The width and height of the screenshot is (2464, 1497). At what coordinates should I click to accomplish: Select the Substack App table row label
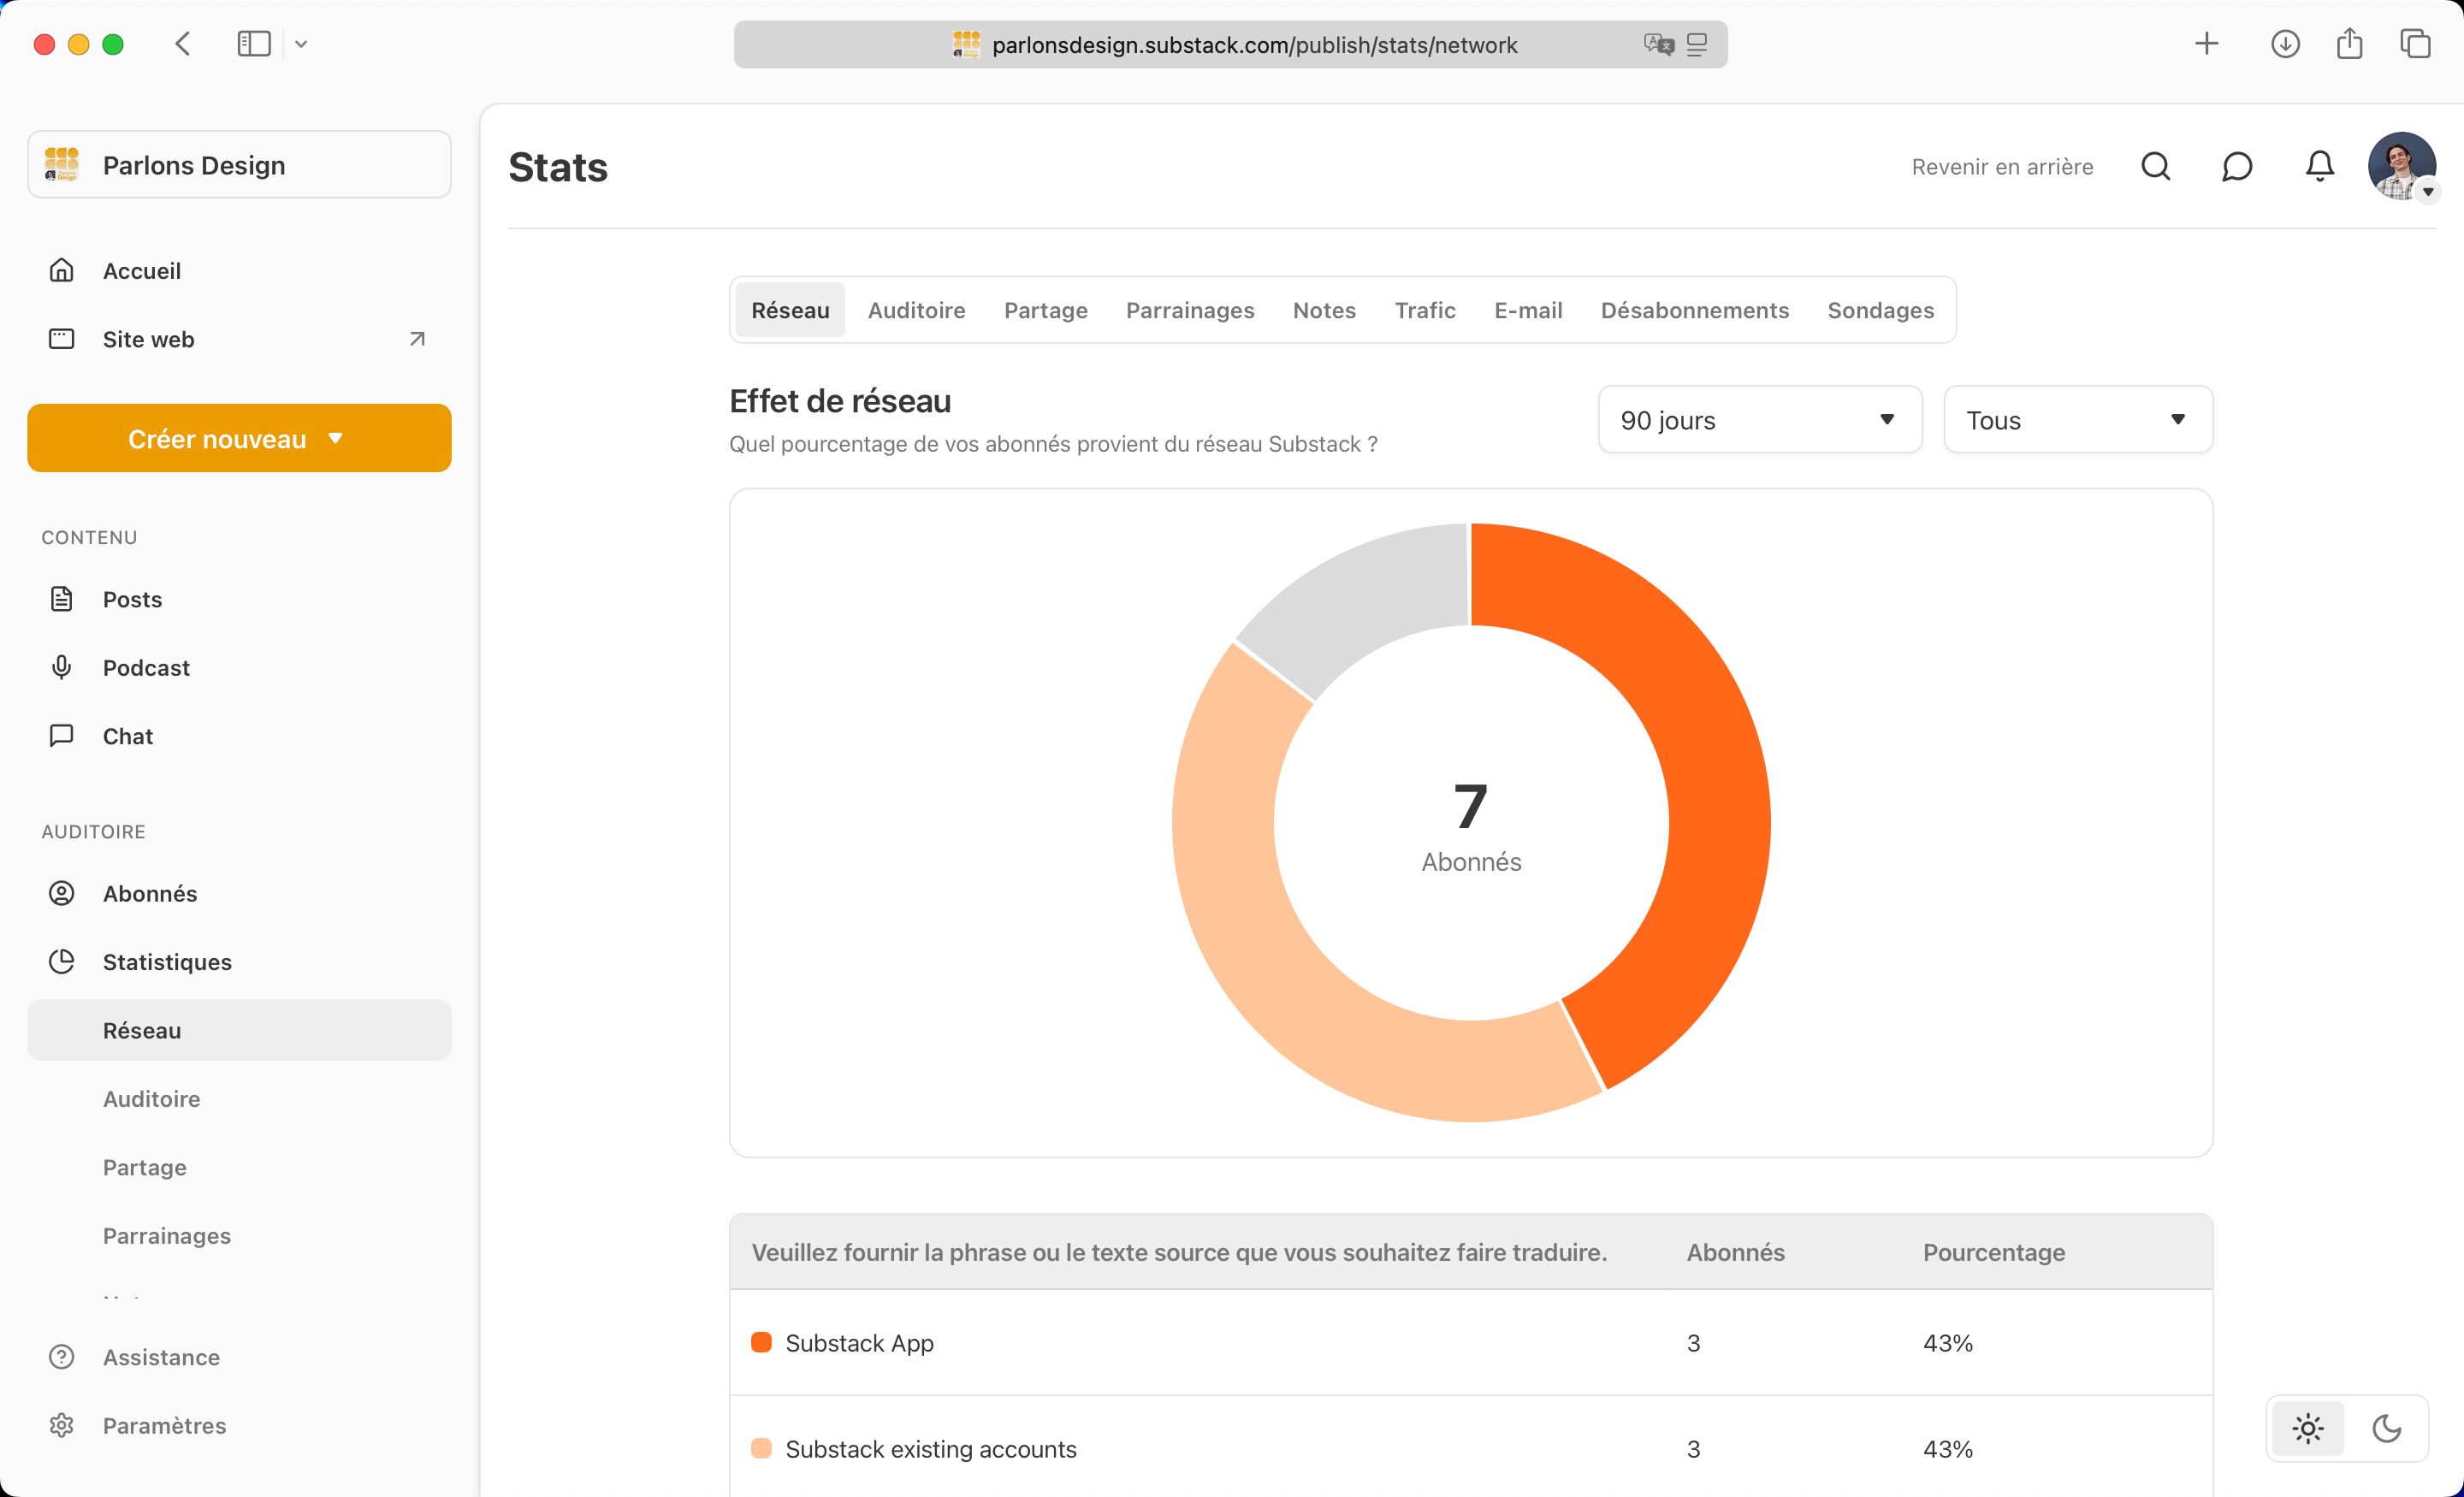click(x=859, y=1342)
